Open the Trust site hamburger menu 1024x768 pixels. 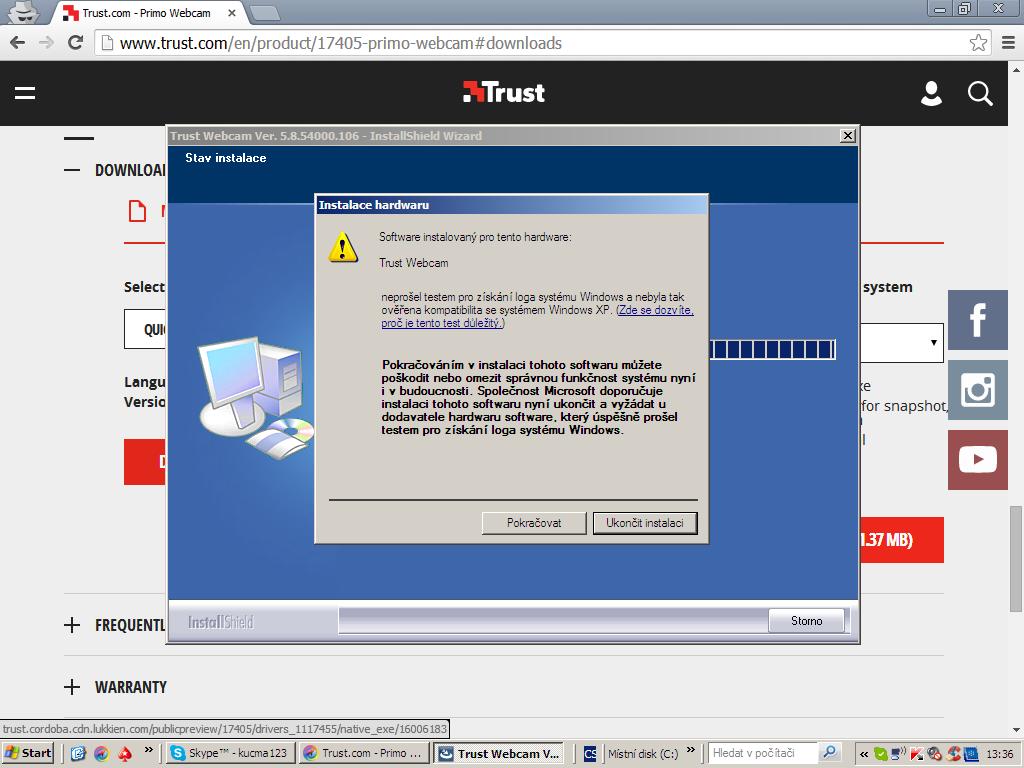(x=25, y=93)
